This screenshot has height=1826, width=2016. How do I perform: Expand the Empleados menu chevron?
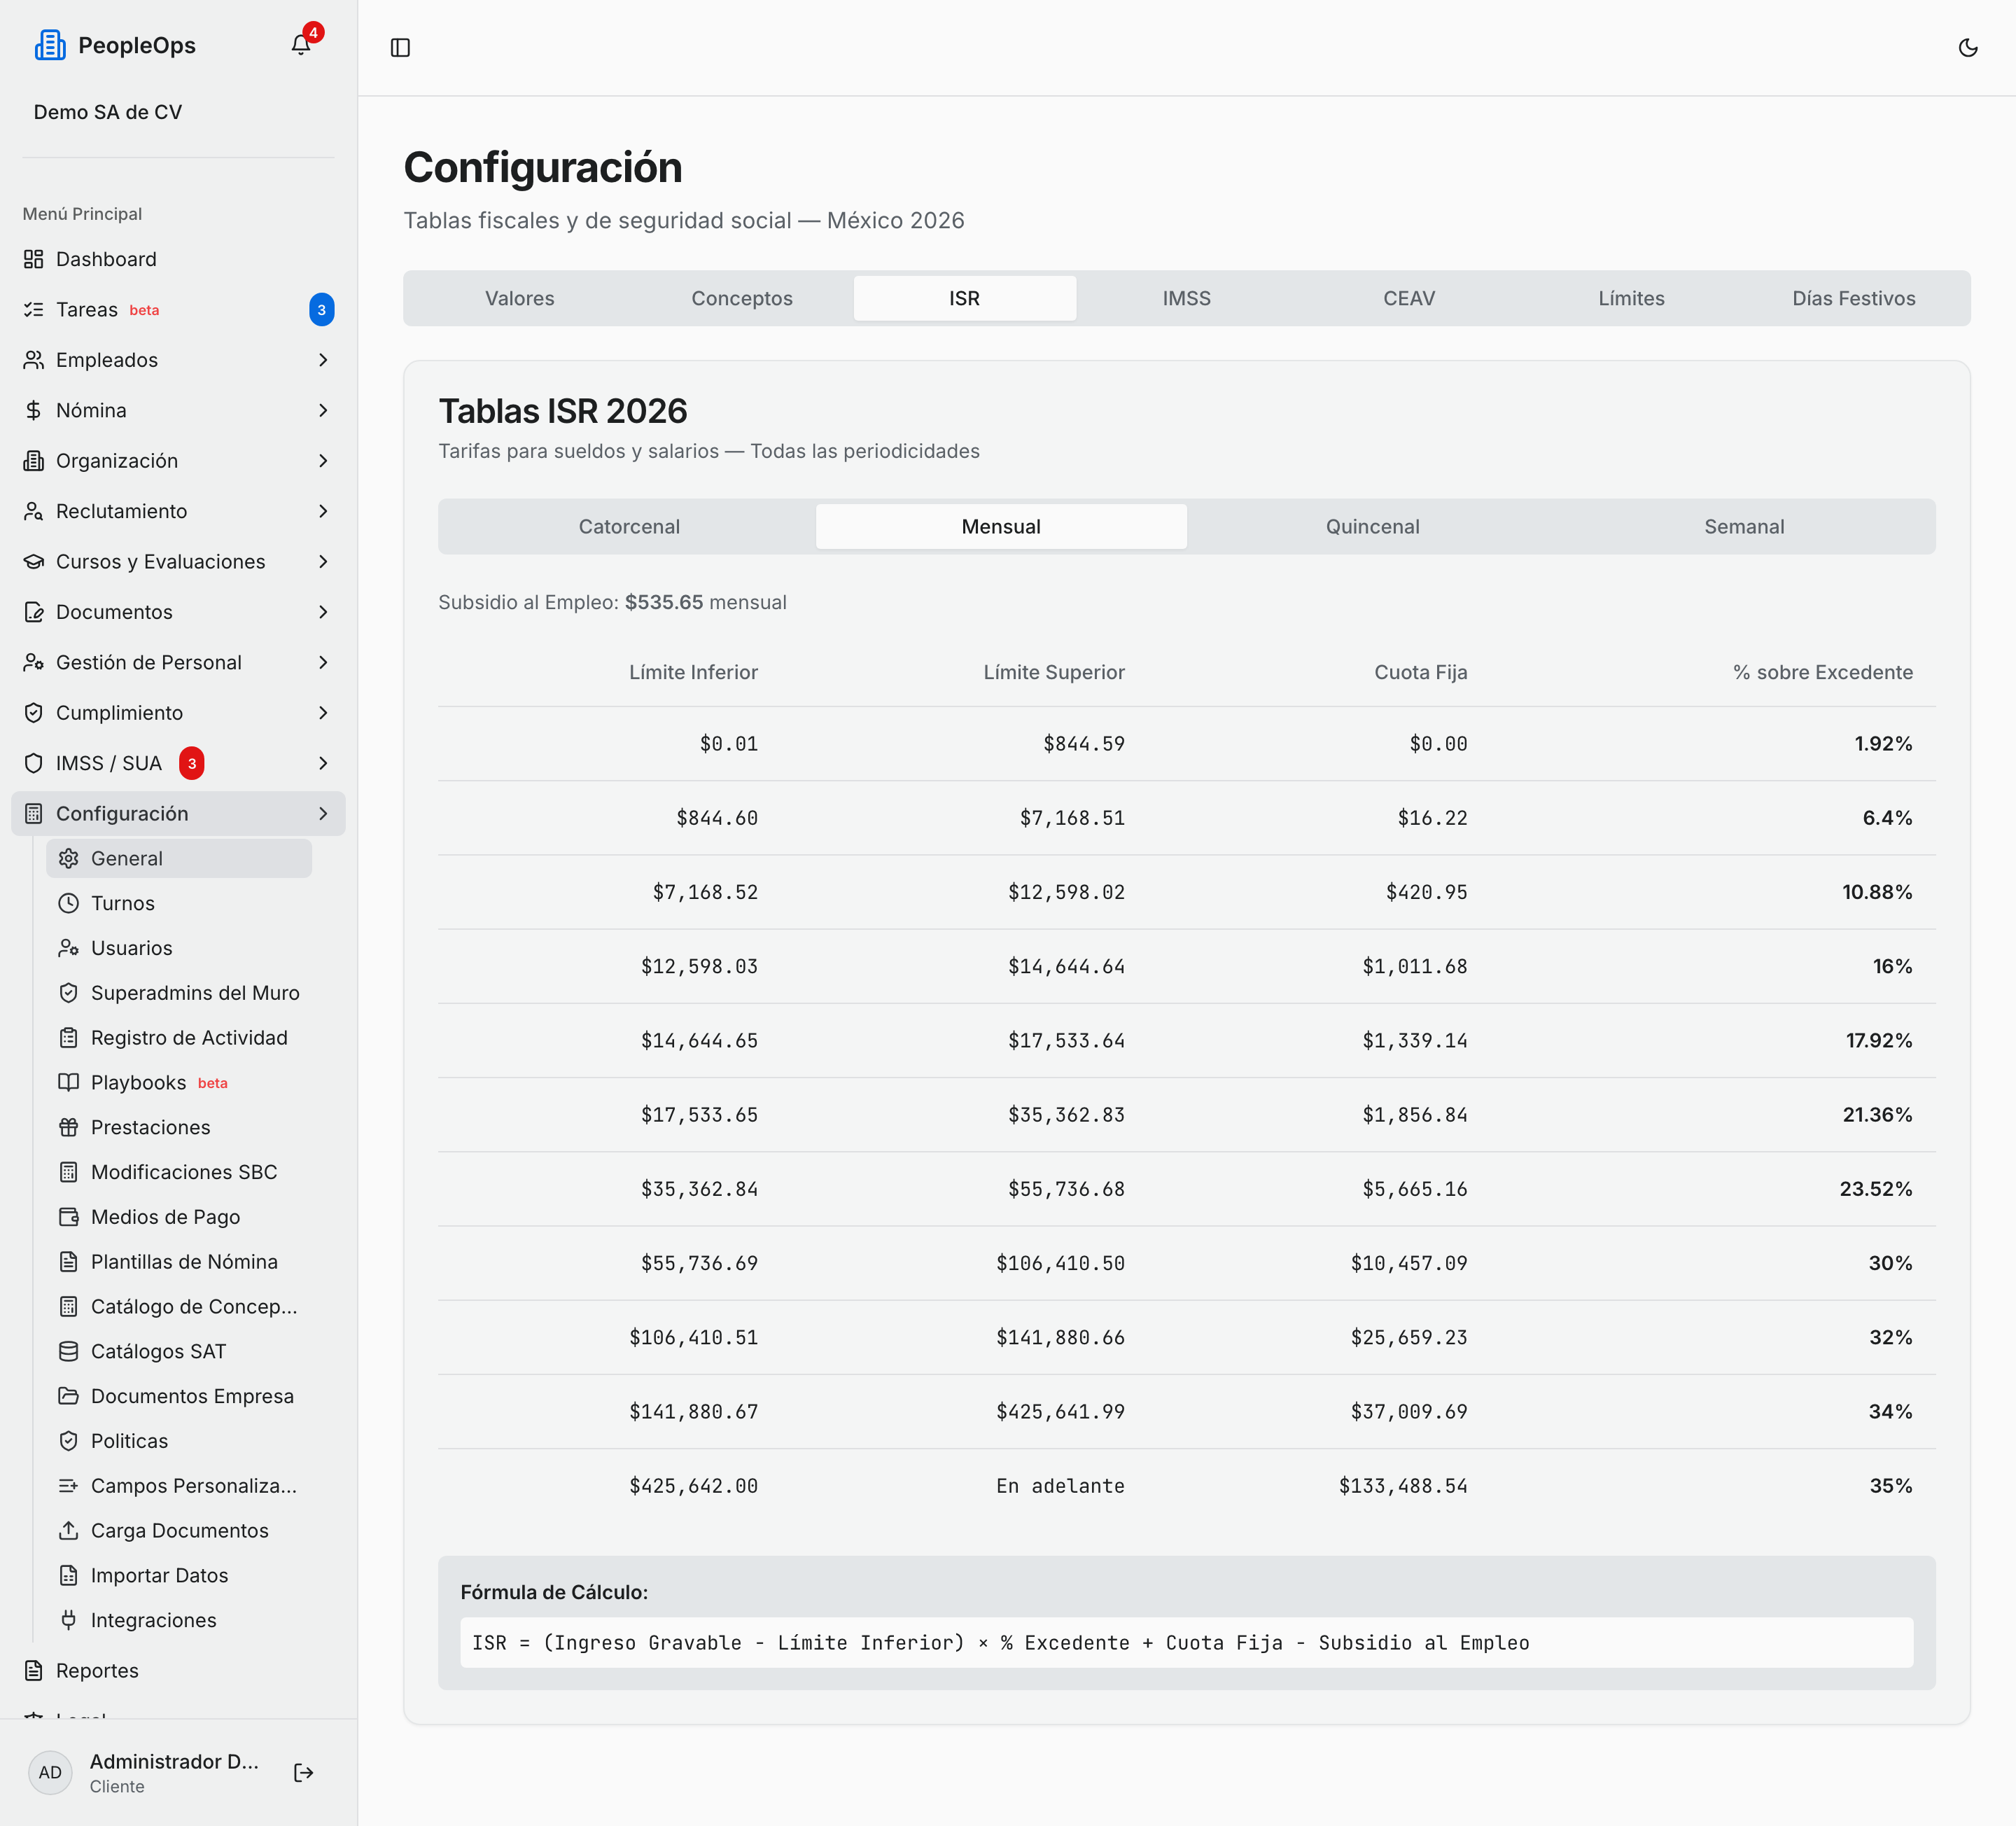pyautogui.click(x=323, y=360)
